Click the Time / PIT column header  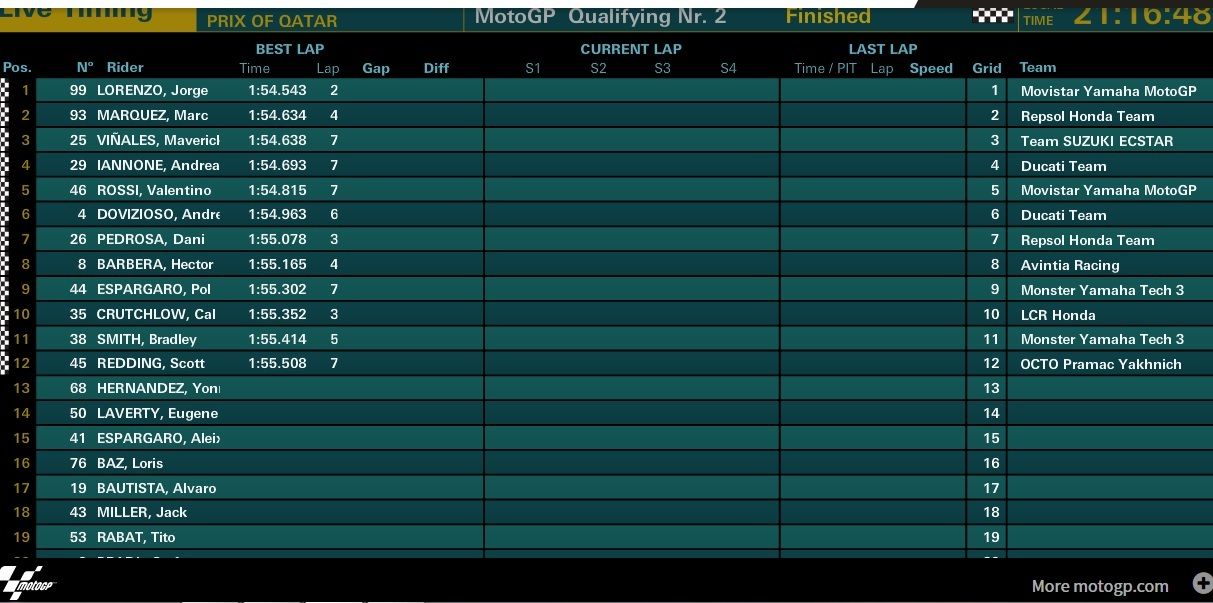[825, 69]
